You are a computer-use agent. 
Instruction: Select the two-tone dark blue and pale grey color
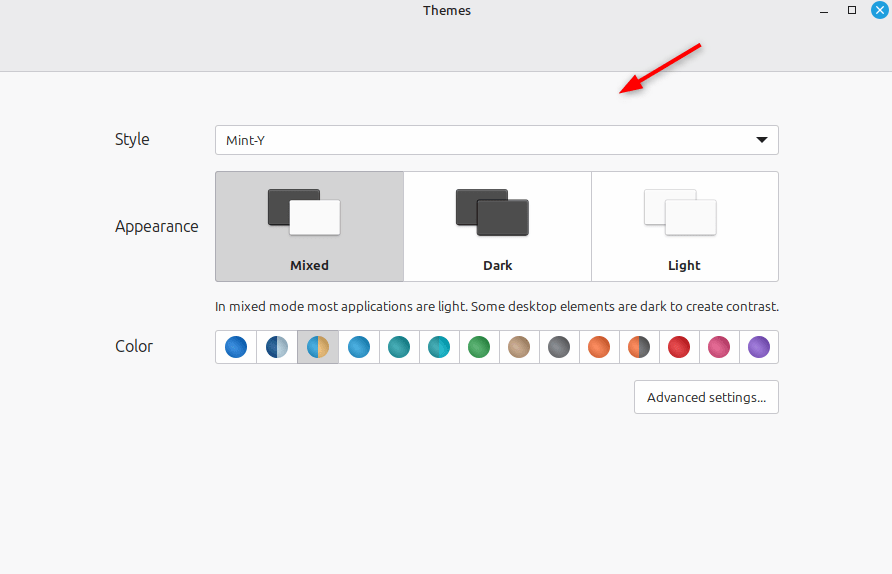[x=277, y=347]
